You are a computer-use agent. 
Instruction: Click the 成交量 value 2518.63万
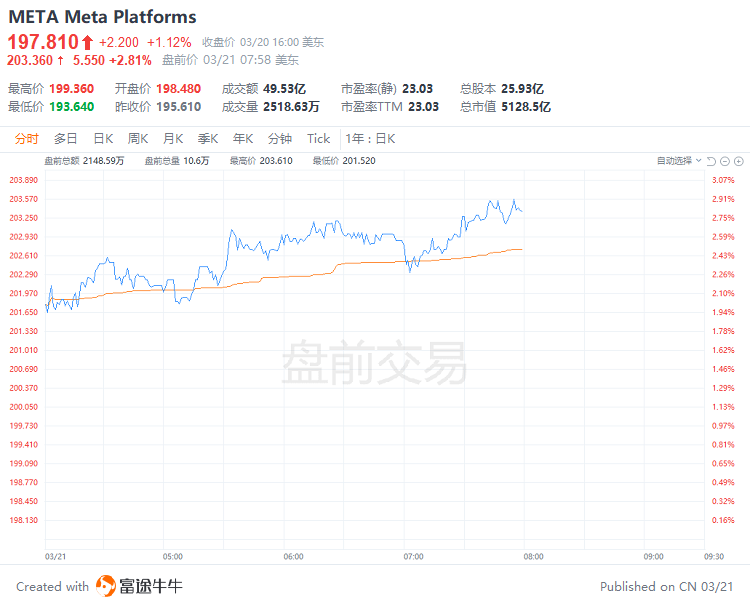291,106
